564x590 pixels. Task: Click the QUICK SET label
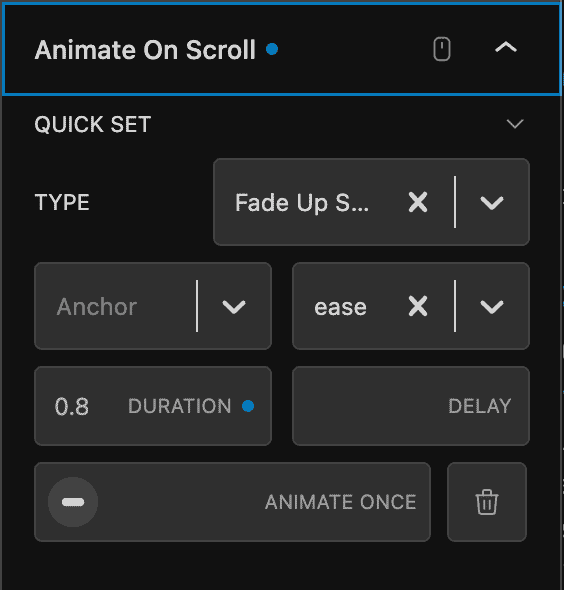pos(93,124)
